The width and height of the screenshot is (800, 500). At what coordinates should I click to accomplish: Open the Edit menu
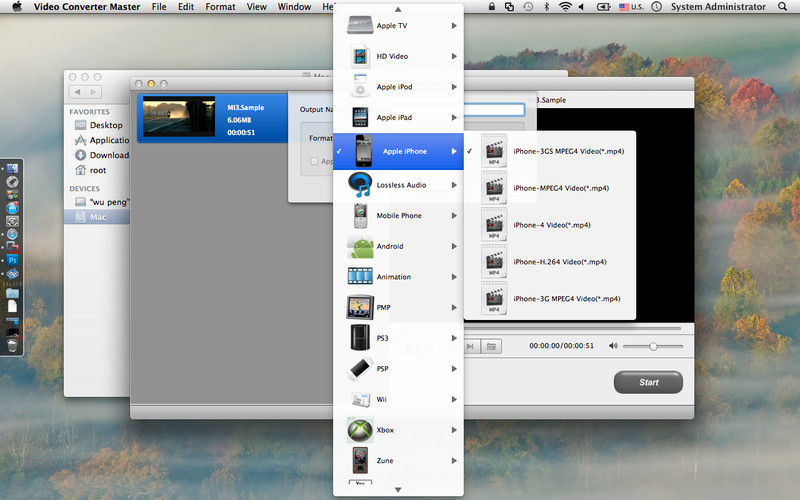click(186, 7)
